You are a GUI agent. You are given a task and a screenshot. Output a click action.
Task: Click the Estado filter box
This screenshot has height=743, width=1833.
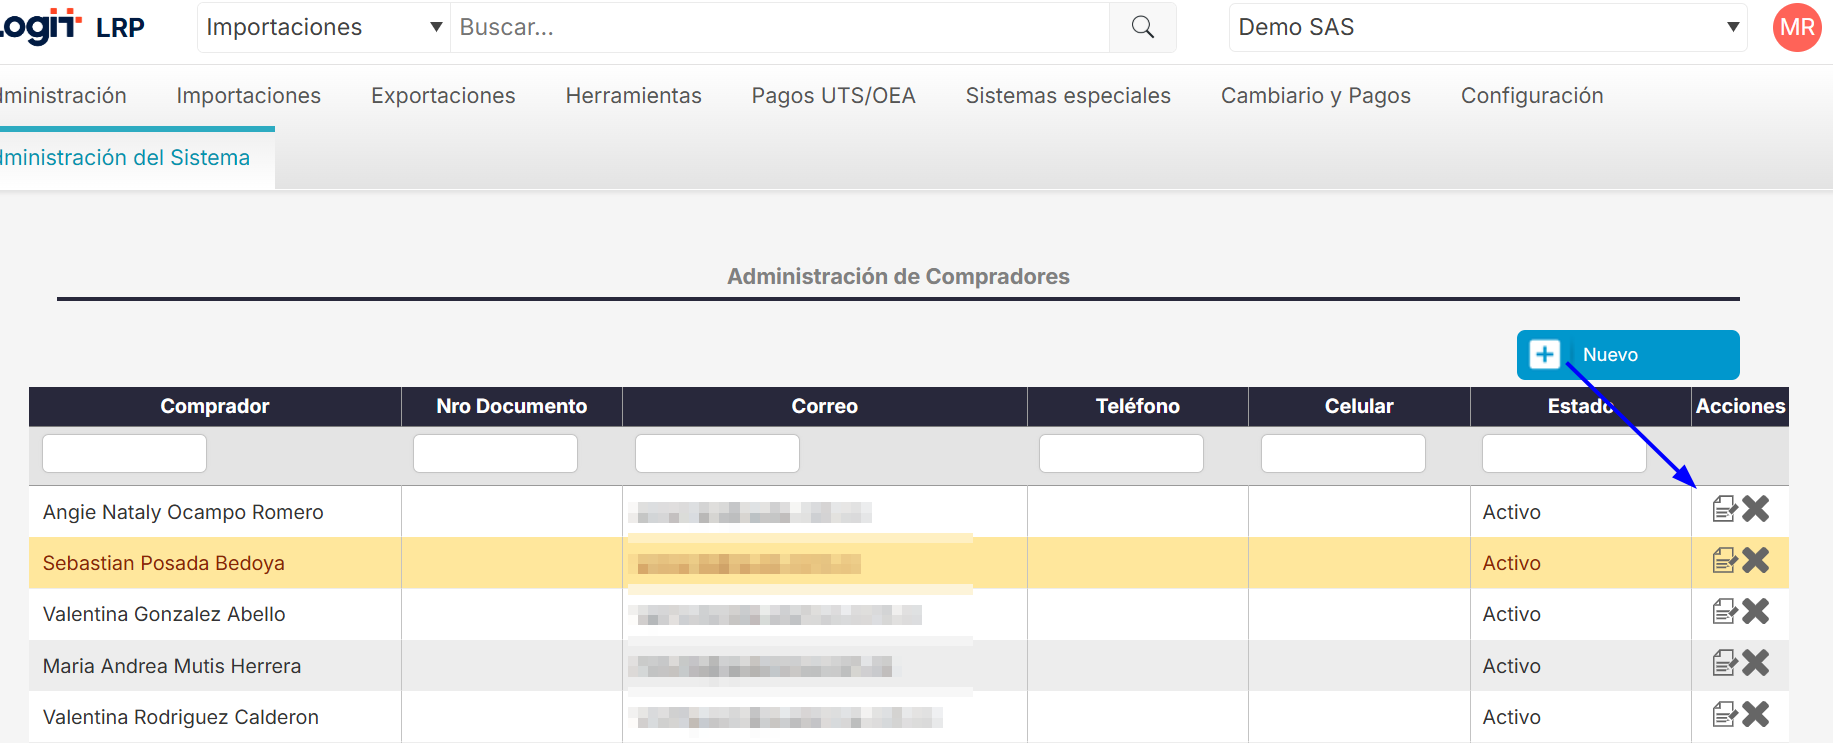pyautogui.click(x=1564, y=453)
